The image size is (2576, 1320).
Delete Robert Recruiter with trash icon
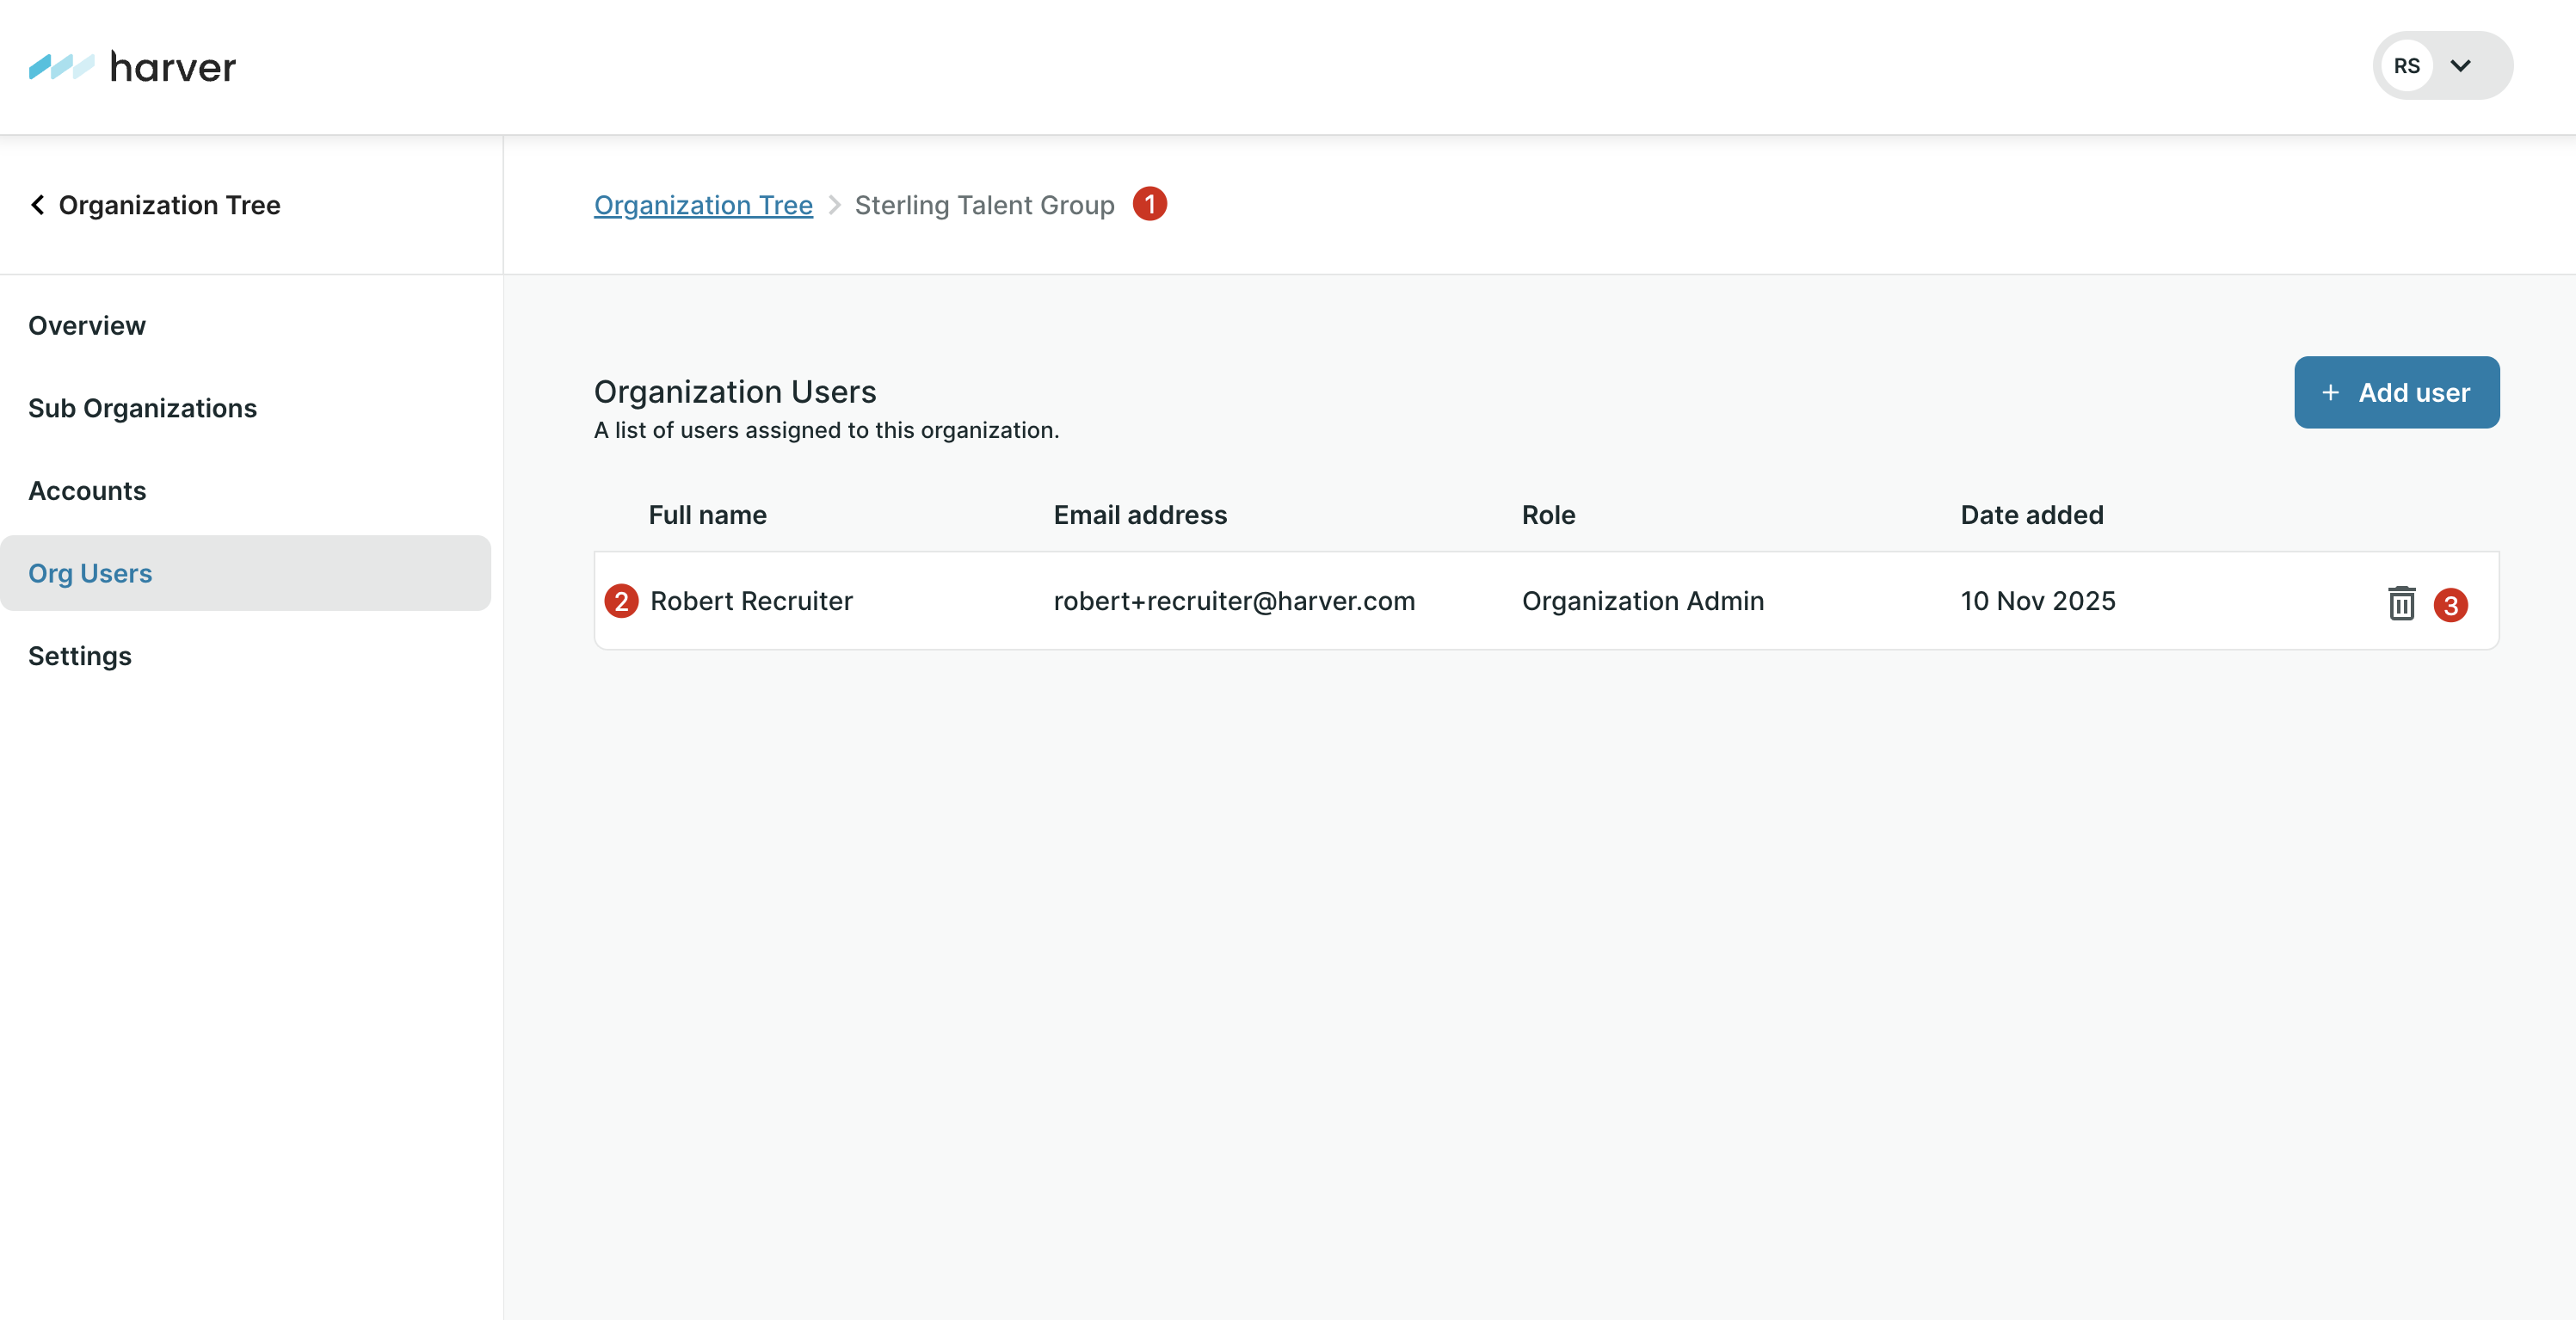2401,603
